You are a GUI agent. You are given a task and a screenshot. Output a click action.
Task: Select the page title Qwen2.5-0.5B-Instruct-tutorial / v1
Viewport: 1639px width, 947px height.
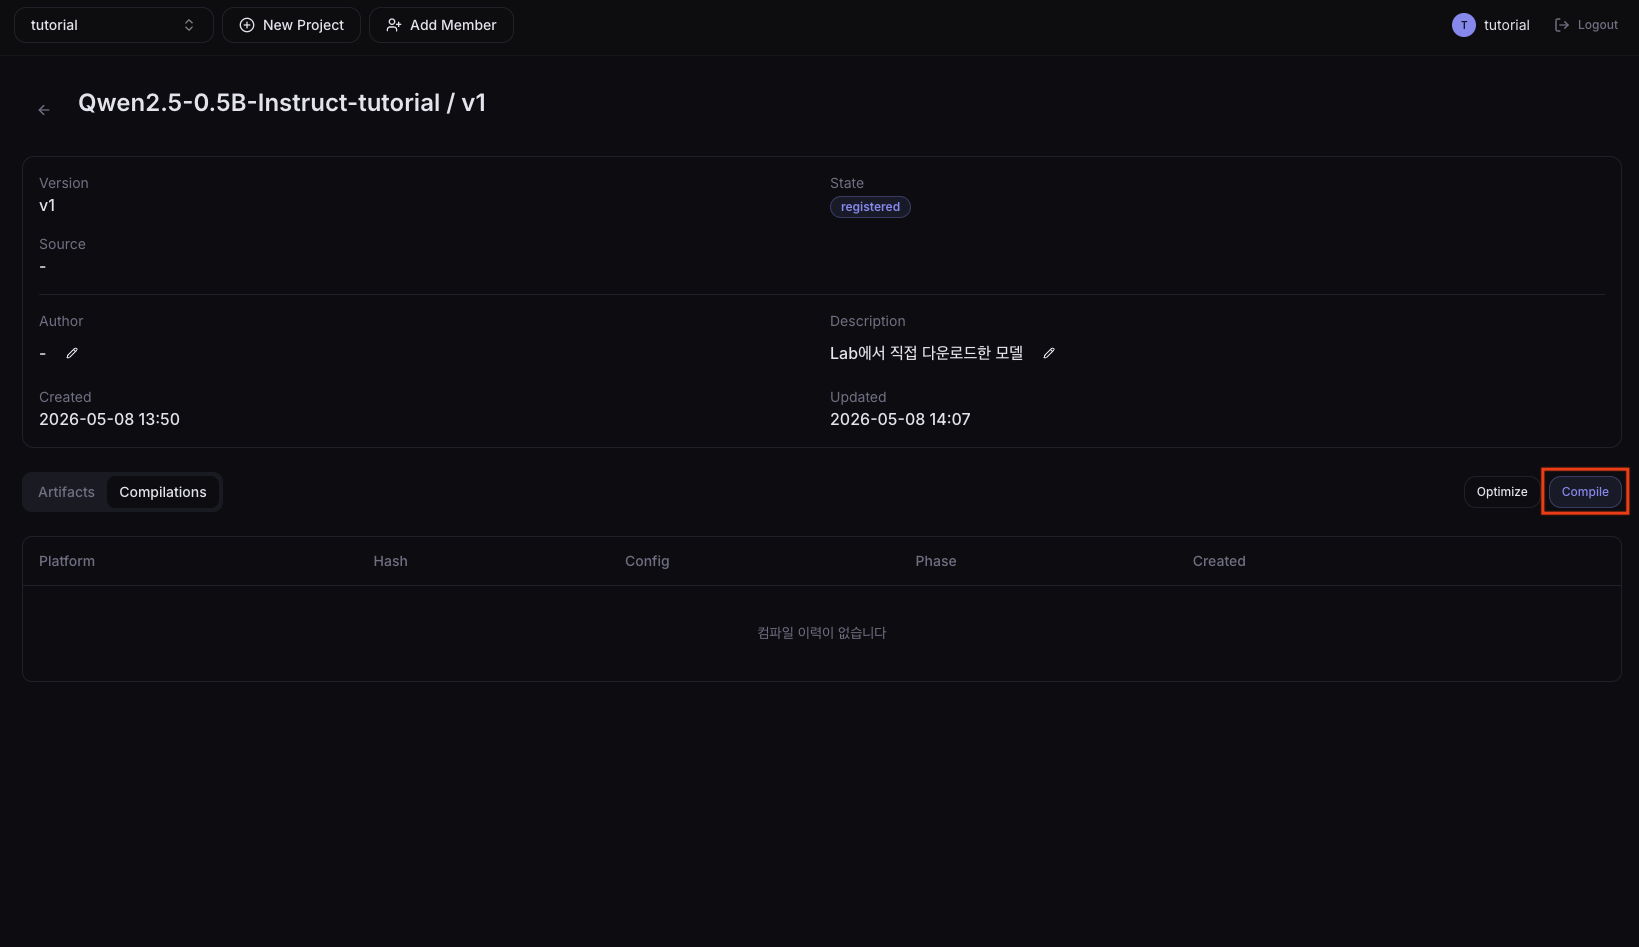tap(282, 103)
